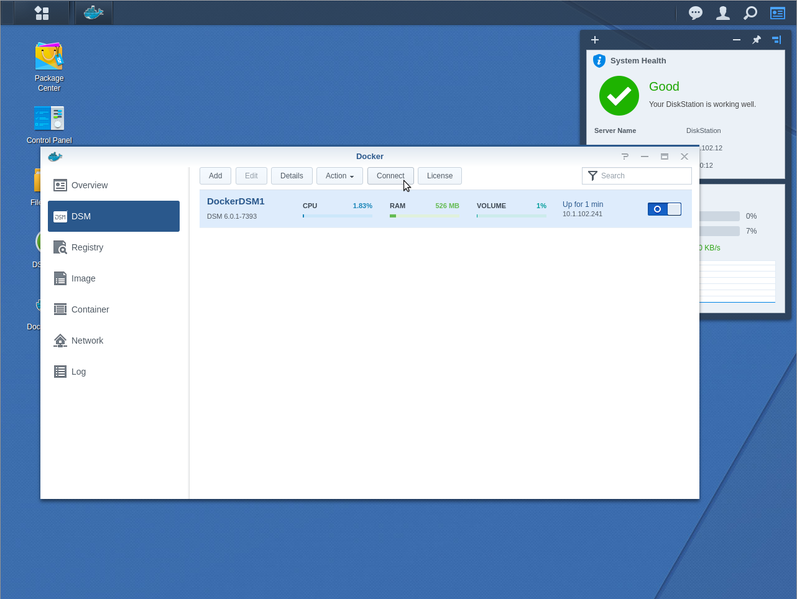Click the filter funnel icon in search box

pos(592,176)
